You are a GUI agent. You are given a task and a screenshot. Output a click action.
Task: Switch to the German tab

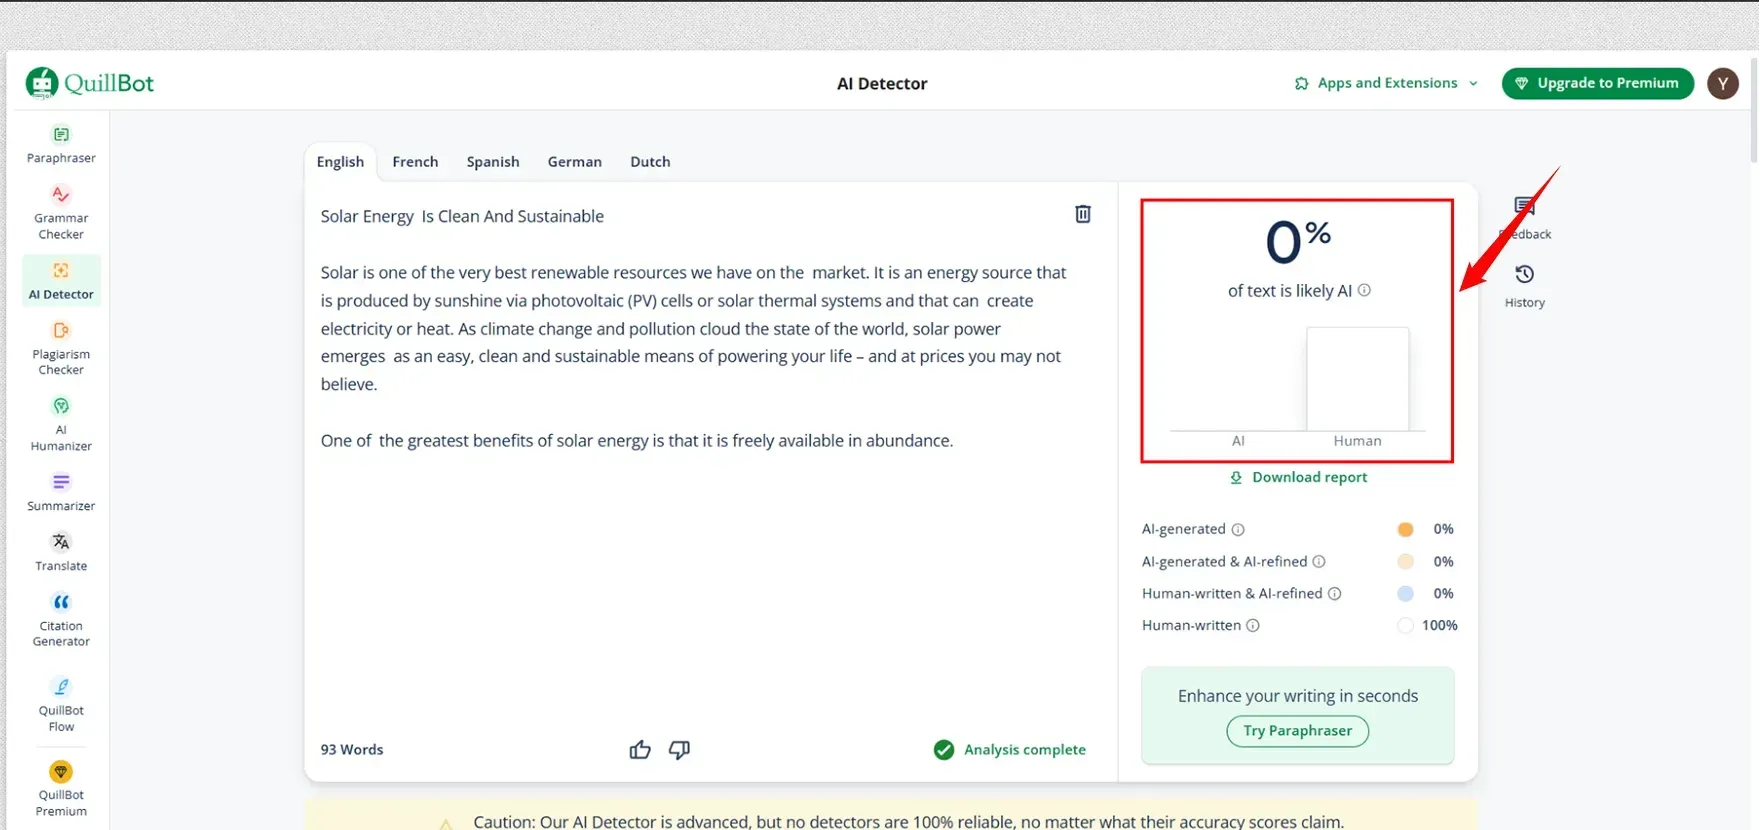click(x=574, y=161)
